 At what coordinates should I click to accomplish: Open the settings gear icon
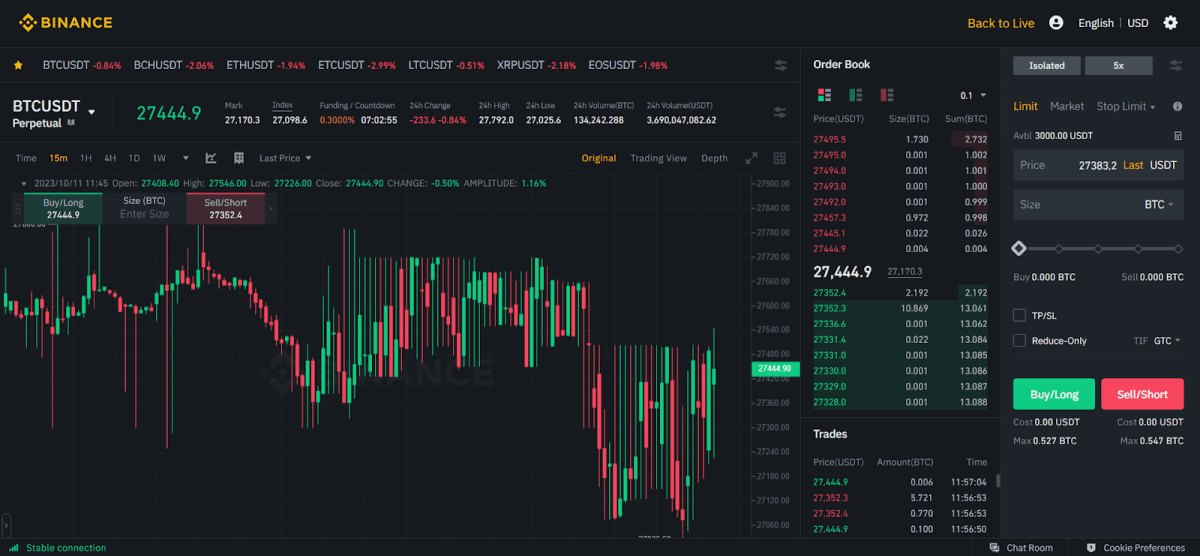[1171, 22]
